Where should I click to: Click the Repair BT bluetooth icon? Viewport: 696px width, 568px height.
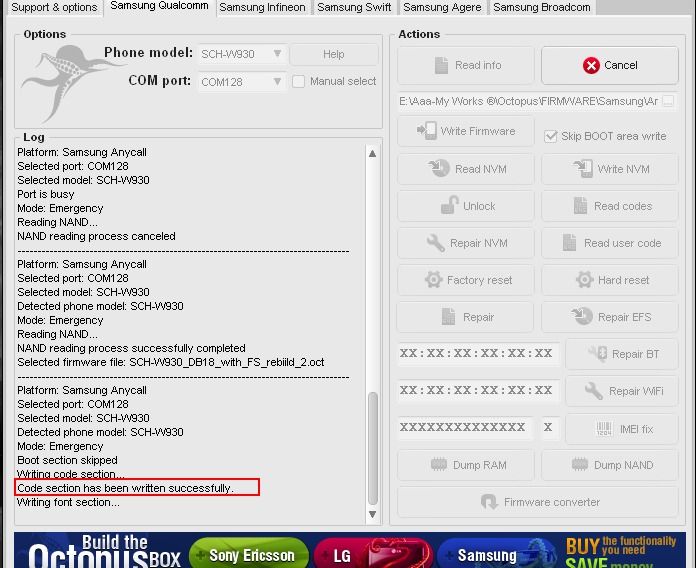click(598, 354)
